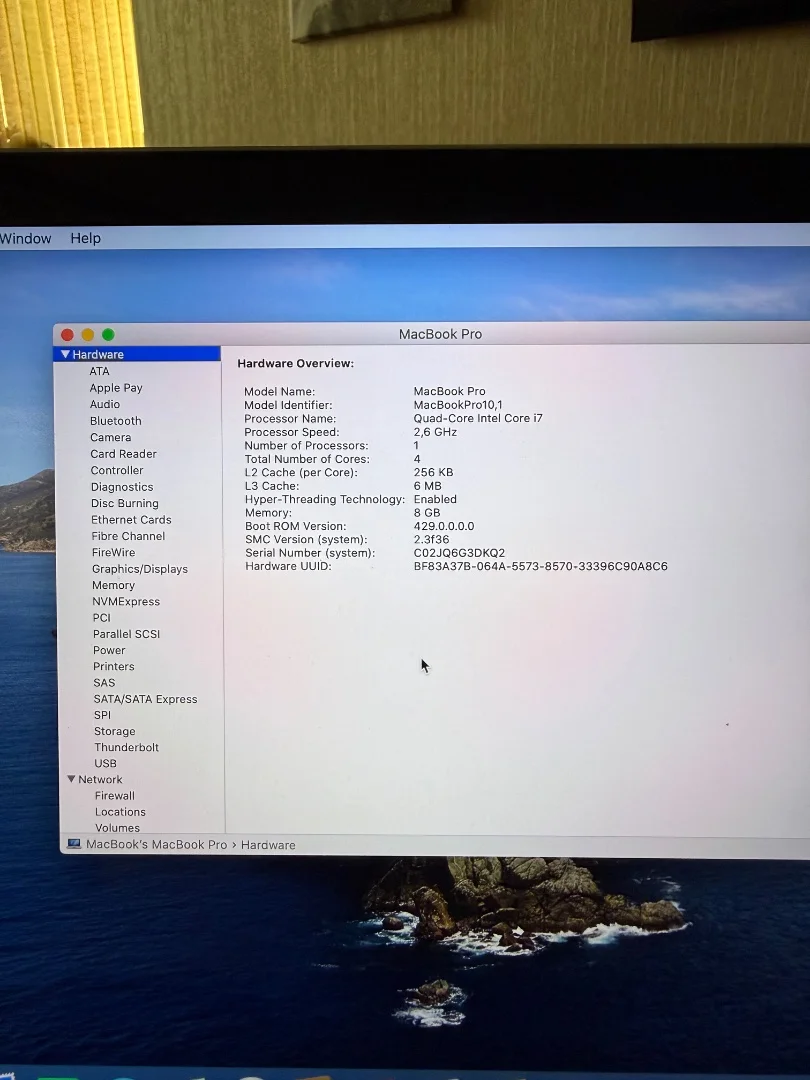Click the Model Name value MacBook Pro

point(450,391)
